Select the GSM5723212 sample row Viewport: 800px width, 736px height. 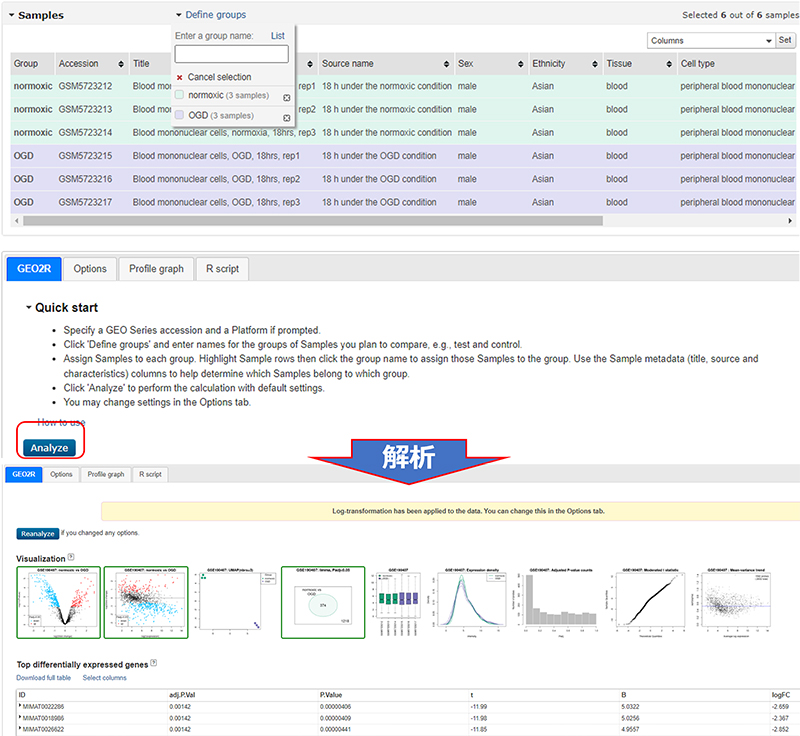coord(403,86)
